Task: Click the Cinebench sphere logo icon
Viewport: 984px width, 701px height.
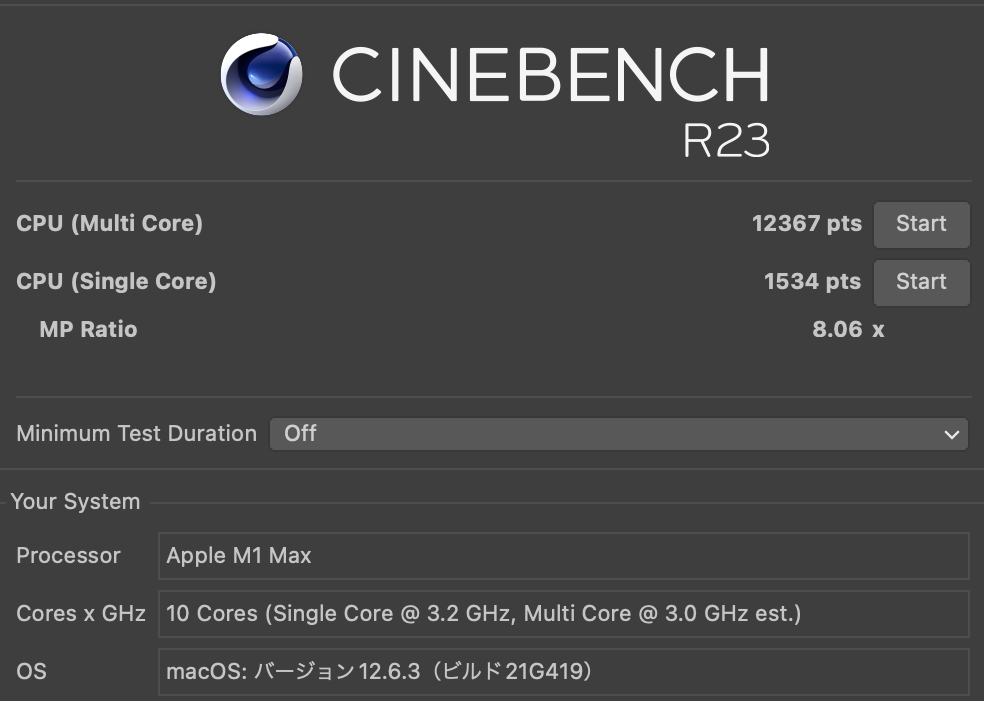Action: click(261, 74)
